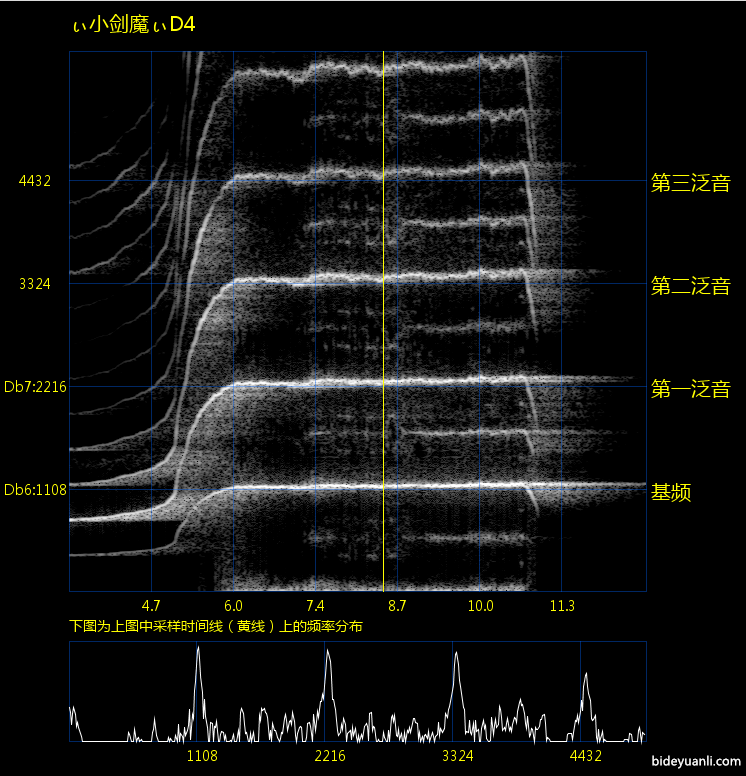Select the 第三泛音 label on the right
This screenshot has height=776, width=746.
tap(690, 183)
